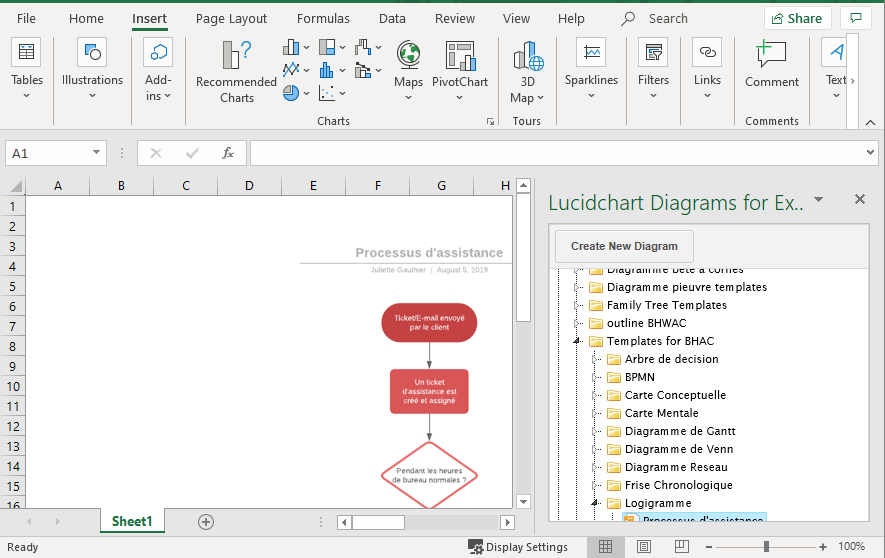Switch to the Formulas tab
Image resolution: width=885 pixels, height=558 pixels.
click(x=323, y=19)
